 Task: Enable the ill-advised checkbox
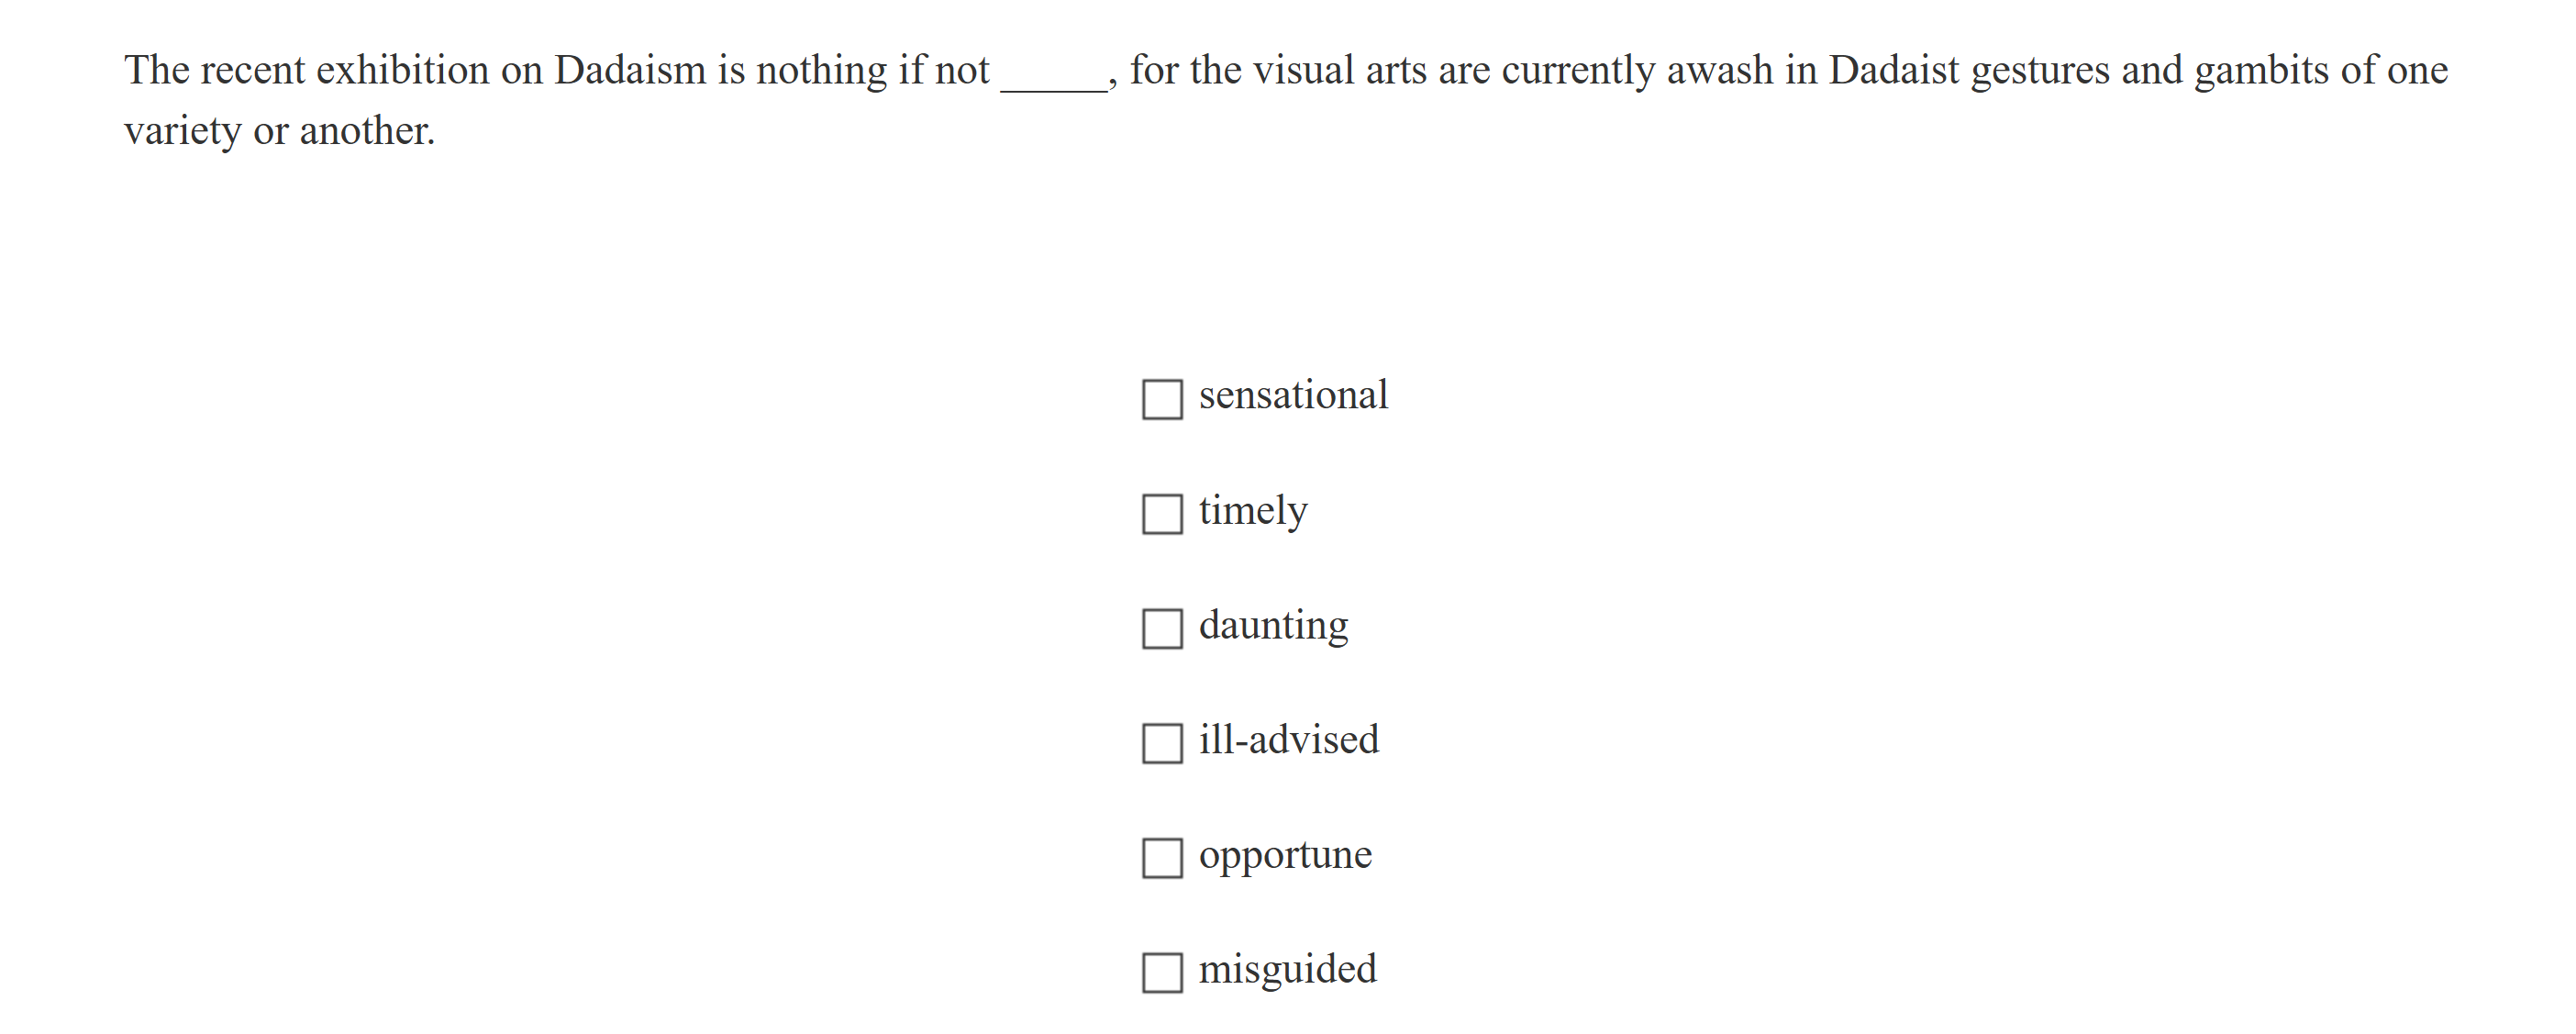pyautogui.click(x=1162, y=743)
